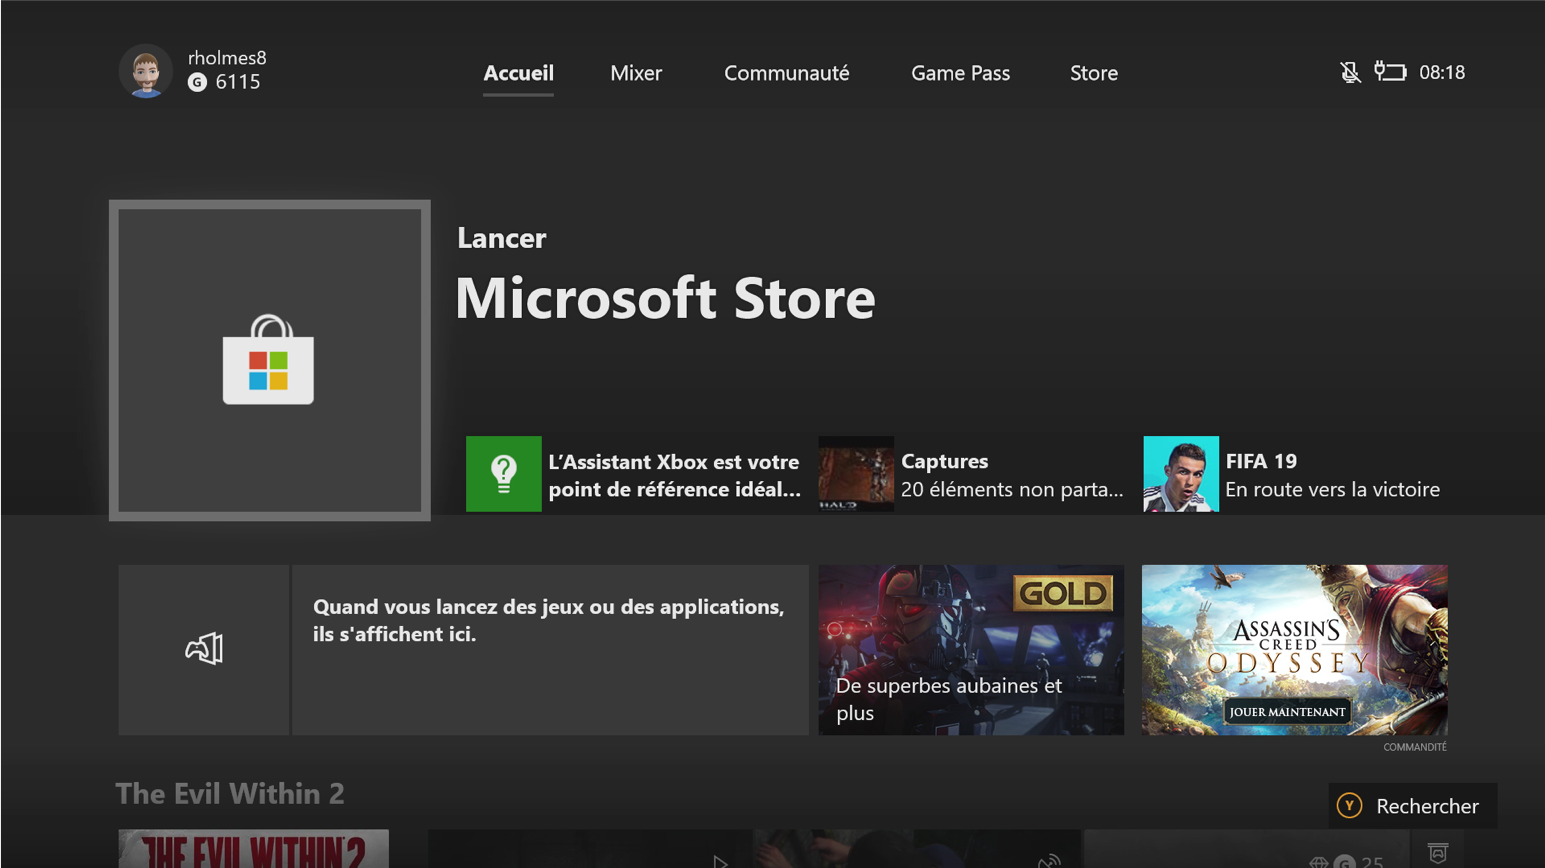This screenshot has height=868, width=1545.
Task: Select the Accueil tab
Action: coord(518,73)
